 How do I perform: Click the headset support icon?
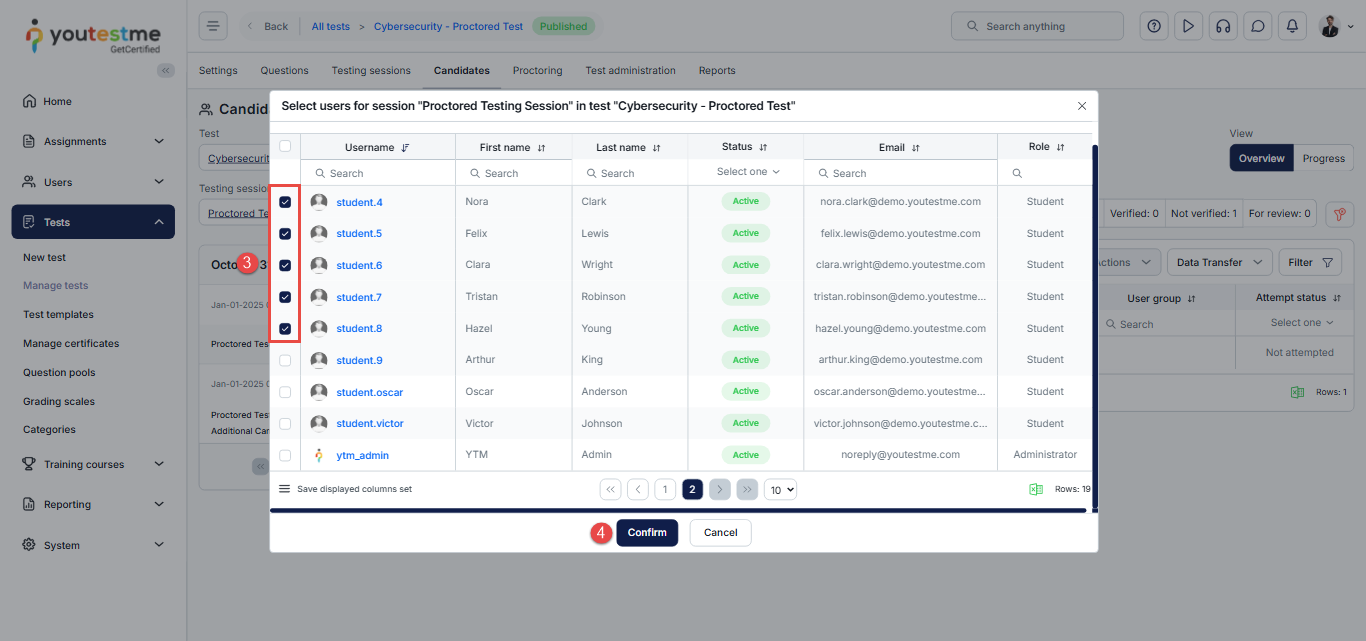pyautogui.click(x=1222, y=26)
